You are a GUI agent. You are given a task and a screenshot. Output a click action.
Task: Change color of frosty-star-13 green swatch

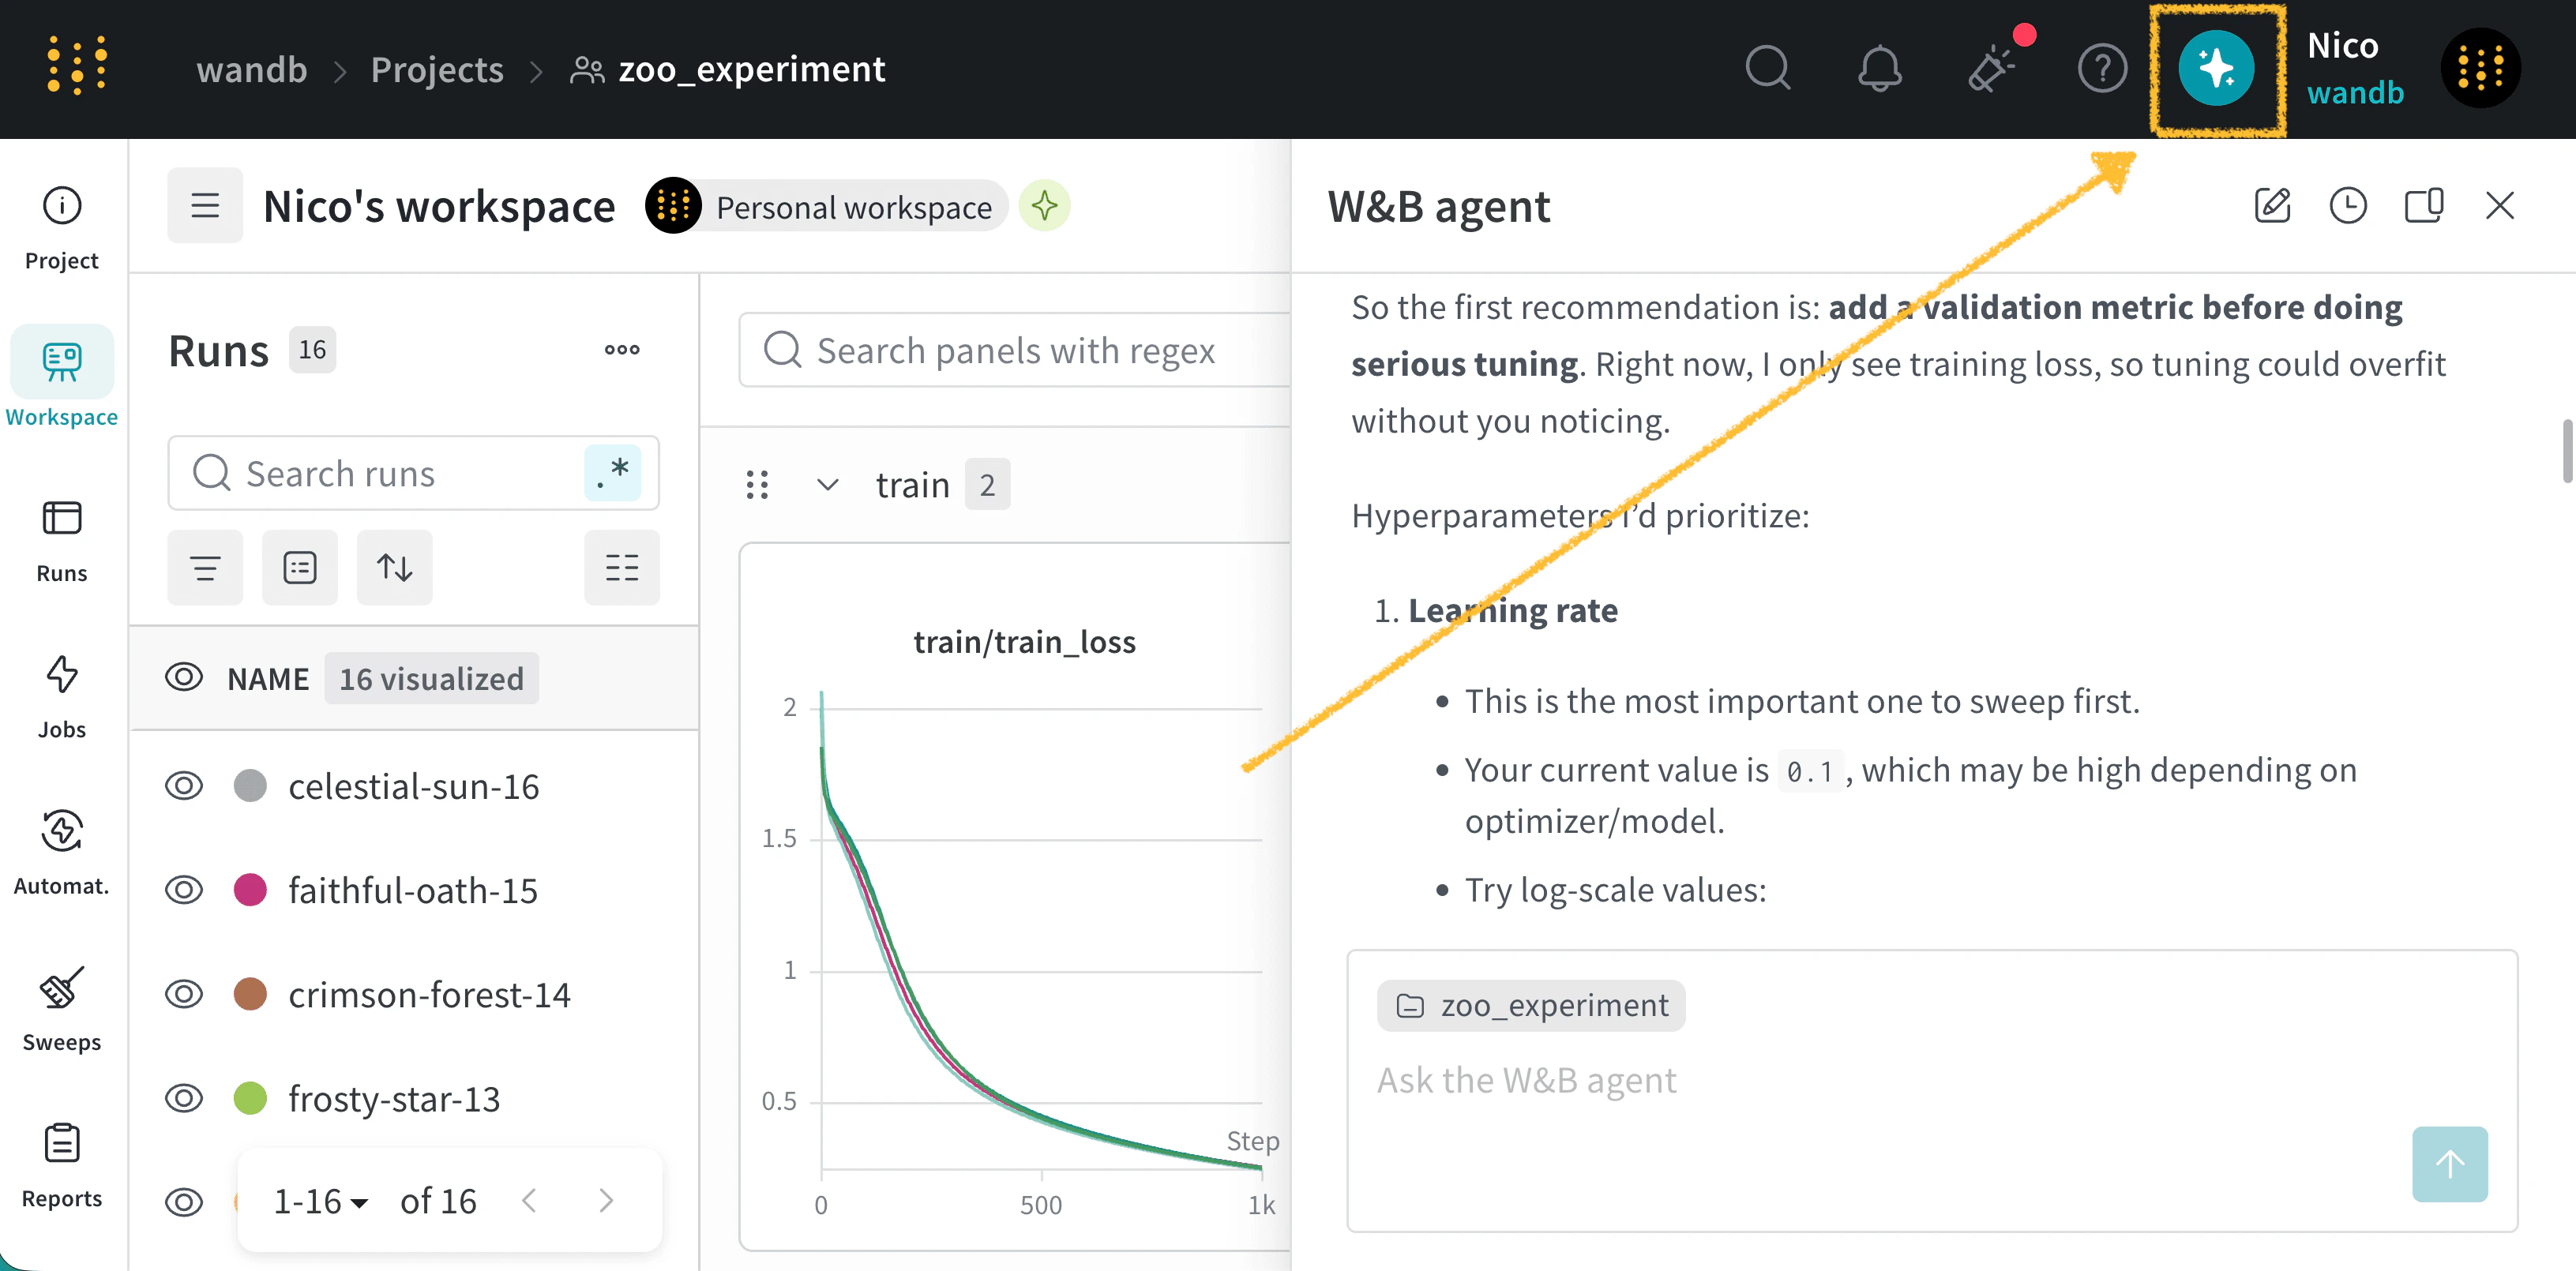tap(250, 1098)
